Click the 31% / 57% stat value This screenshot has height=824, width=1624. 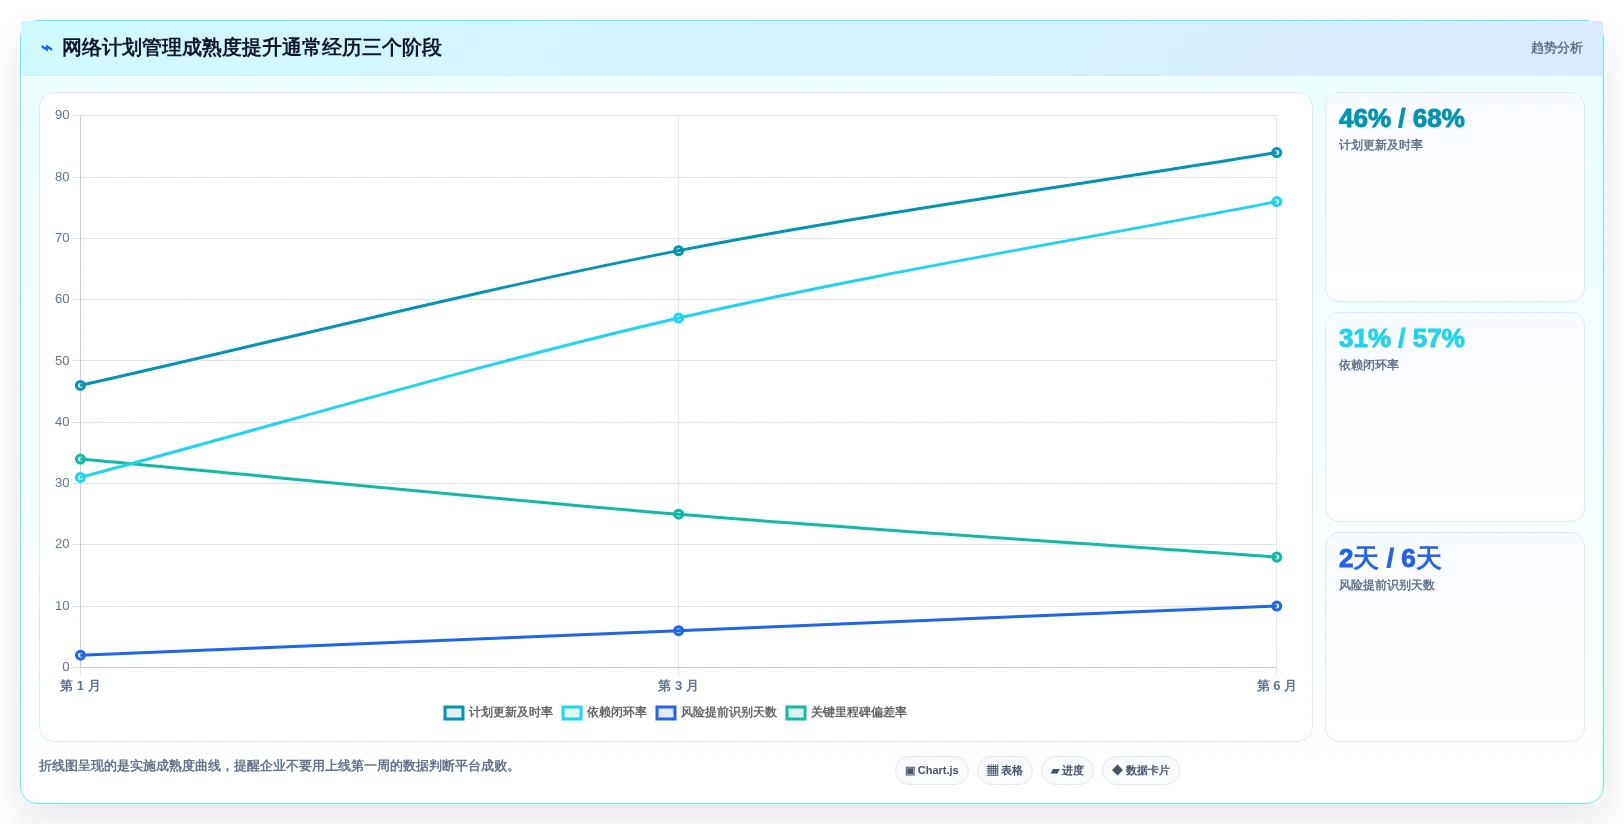pos(1401,339)
